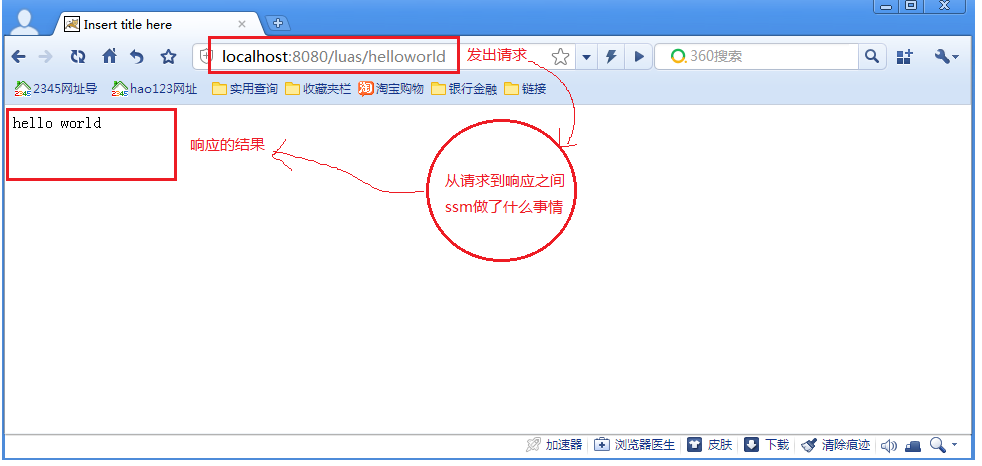Open a new tab with plus button
The height and width of the screenshot is (466, 982).
click(x=278, y=24)
